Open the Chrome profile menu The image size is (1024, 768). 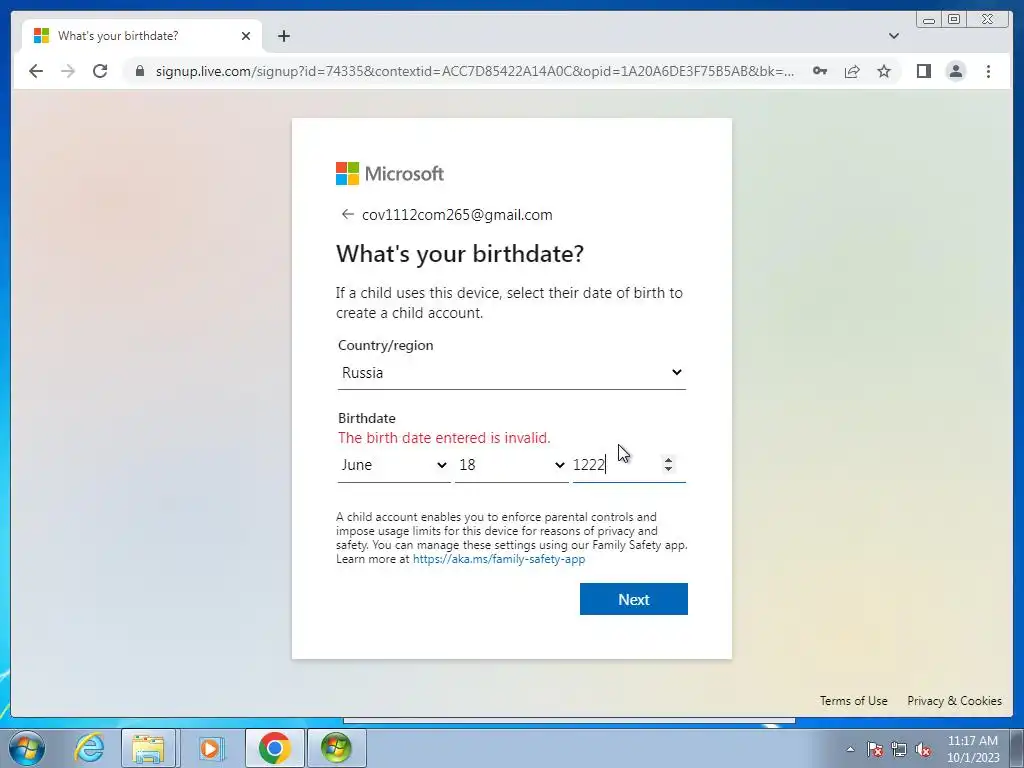[x=955, y=71]
